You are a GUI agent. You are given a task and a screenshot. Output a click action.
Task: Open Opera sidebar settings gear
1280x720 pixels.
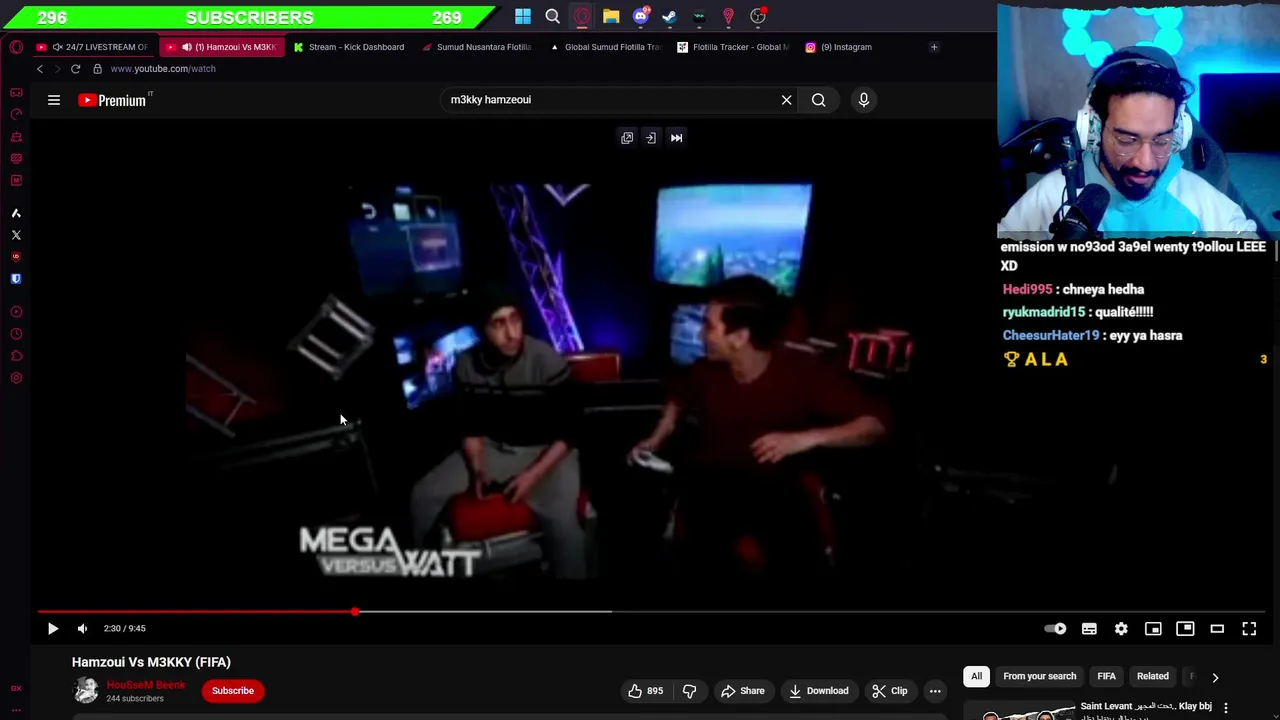(16, 378)
